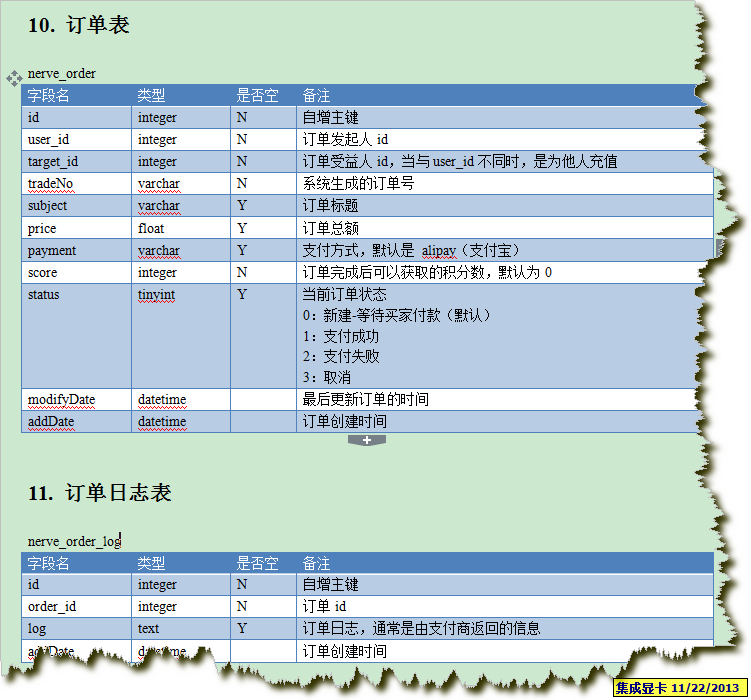Click the nerve_order table name text
The width and height of the screenshot is (751, 700).
tap(62, 74)
